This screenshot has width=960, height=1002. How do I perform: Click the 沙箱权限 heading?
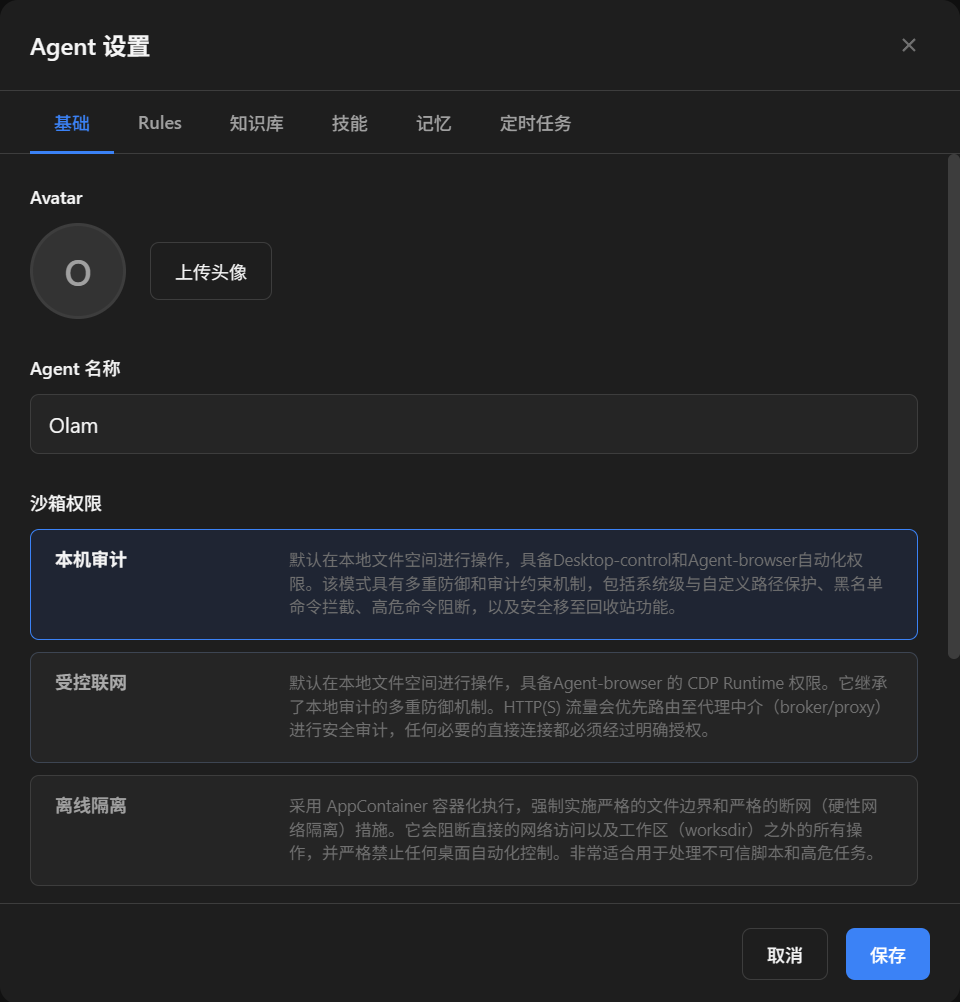[x=66, y=504]
